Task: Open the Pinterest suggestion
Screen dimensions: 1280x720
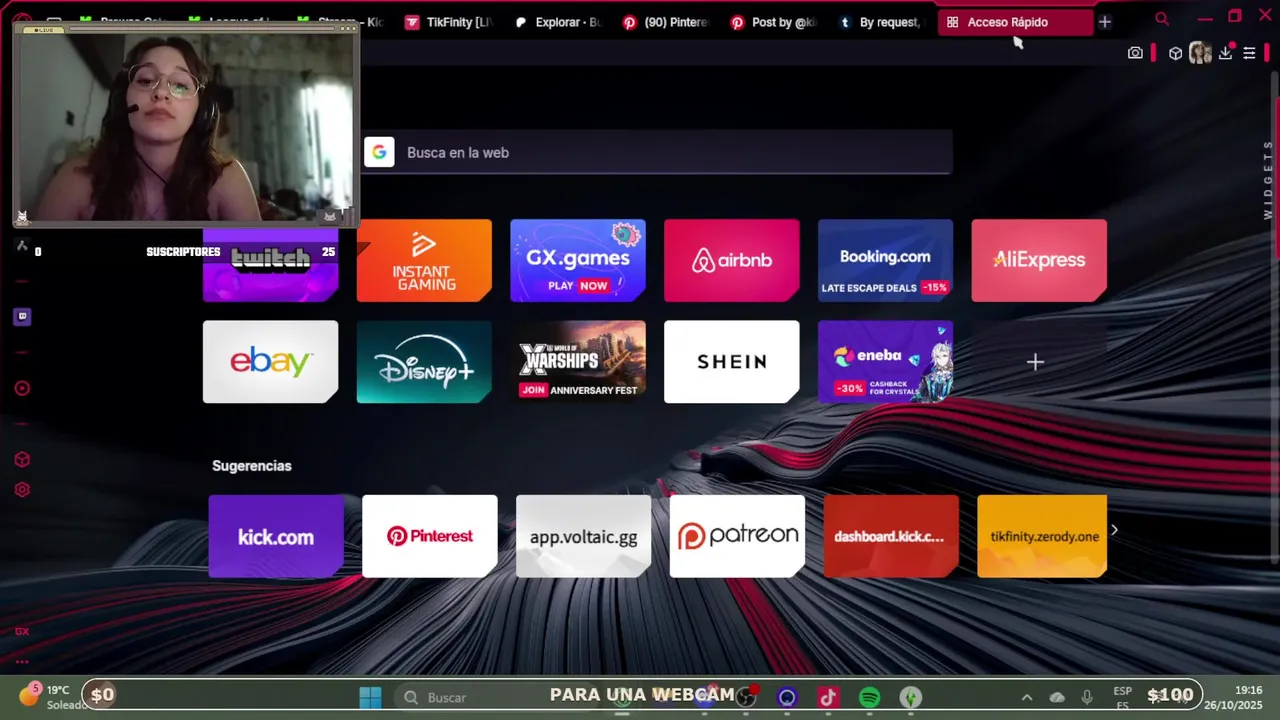Action: click(430, 536)
